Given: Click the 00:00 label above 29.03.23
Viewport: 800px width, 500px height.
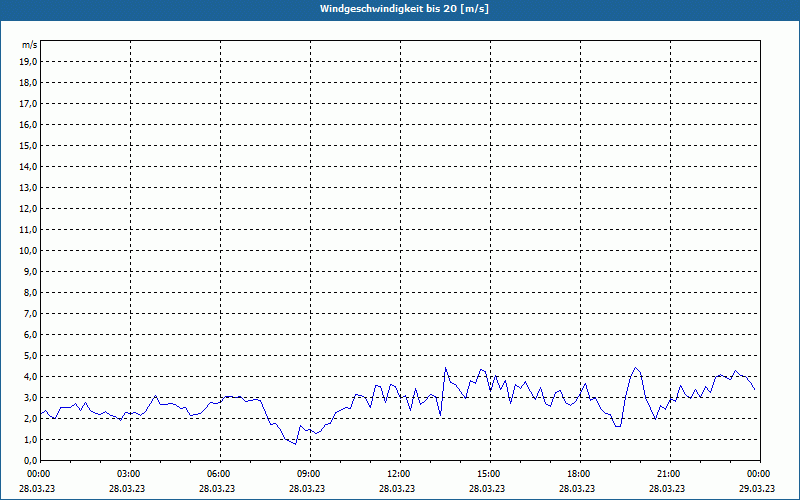Looking at the screenshot, I should coord(760,474).
